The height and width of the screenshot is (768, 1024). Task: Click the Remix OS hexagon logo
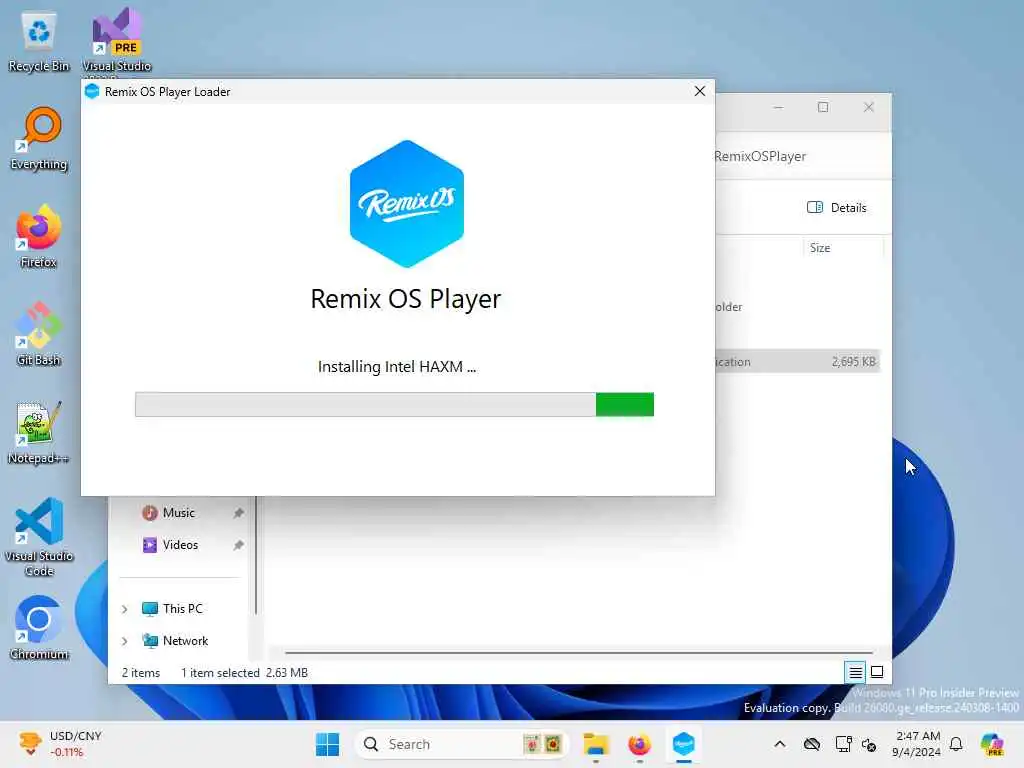coord(407,204)
